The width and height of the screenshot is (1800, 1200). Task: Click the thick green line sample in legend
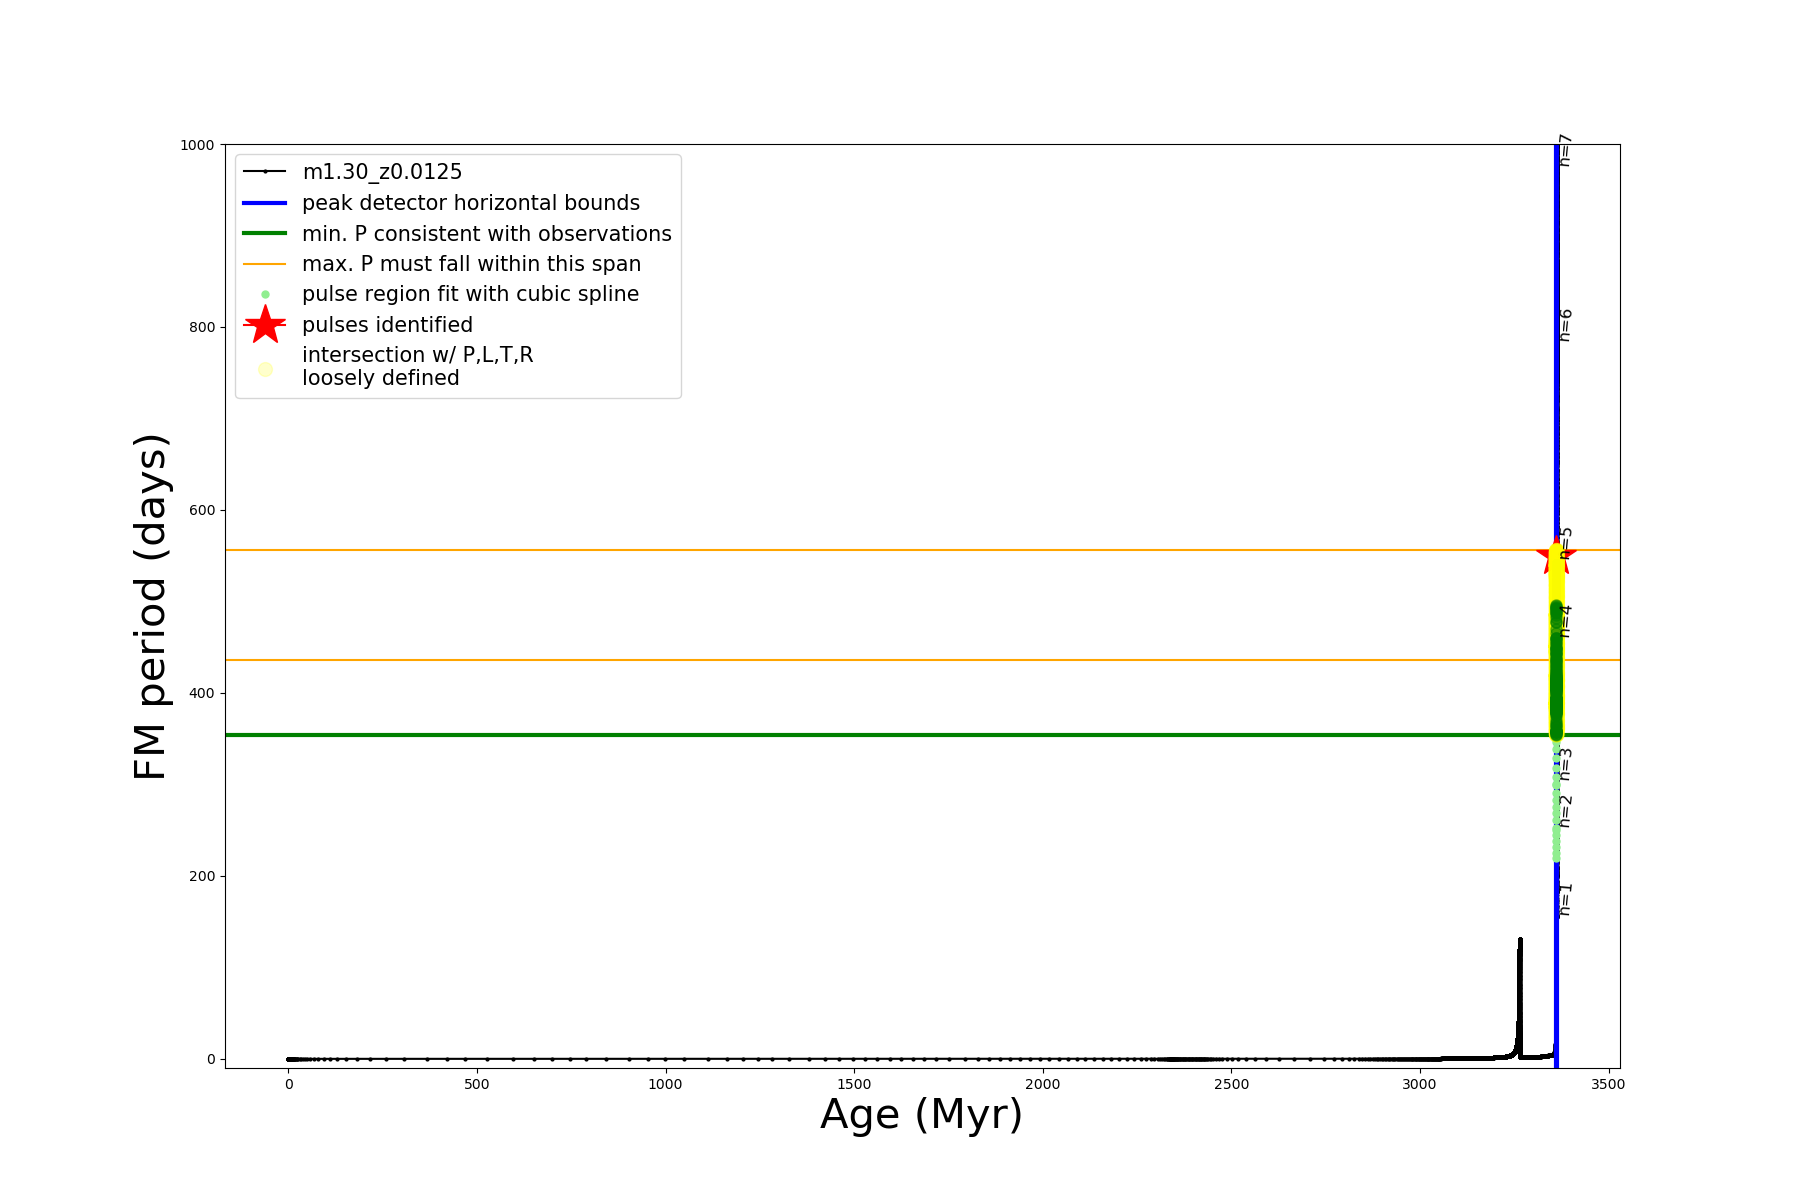[x=265, y=233]
